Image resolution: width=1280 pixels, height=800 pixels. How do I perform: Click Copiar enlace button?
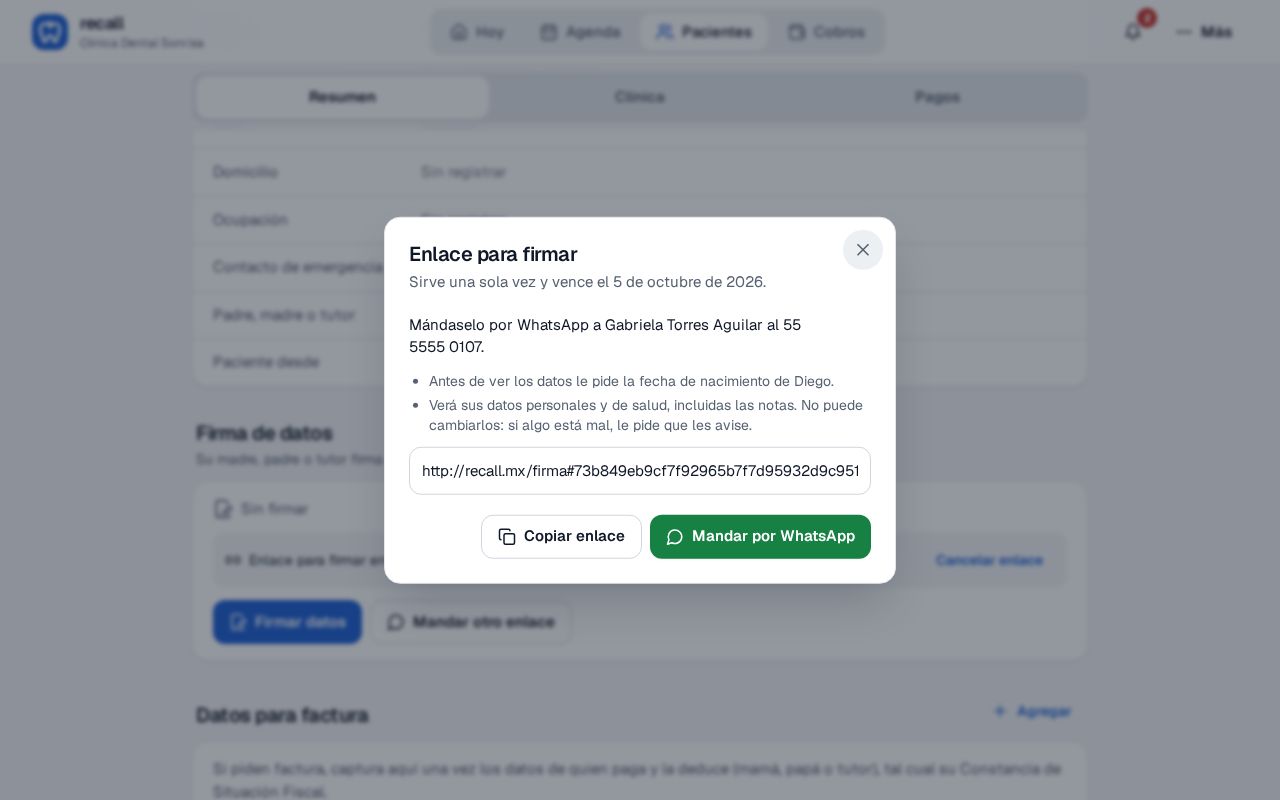(561, 537)
